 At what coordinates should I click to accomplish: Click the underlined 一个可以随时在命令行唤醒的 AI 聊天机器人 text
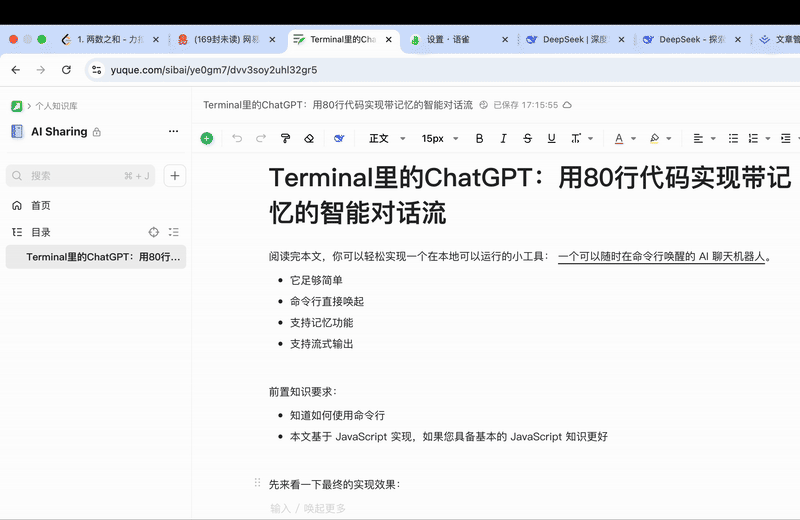(x=662, y=257)
